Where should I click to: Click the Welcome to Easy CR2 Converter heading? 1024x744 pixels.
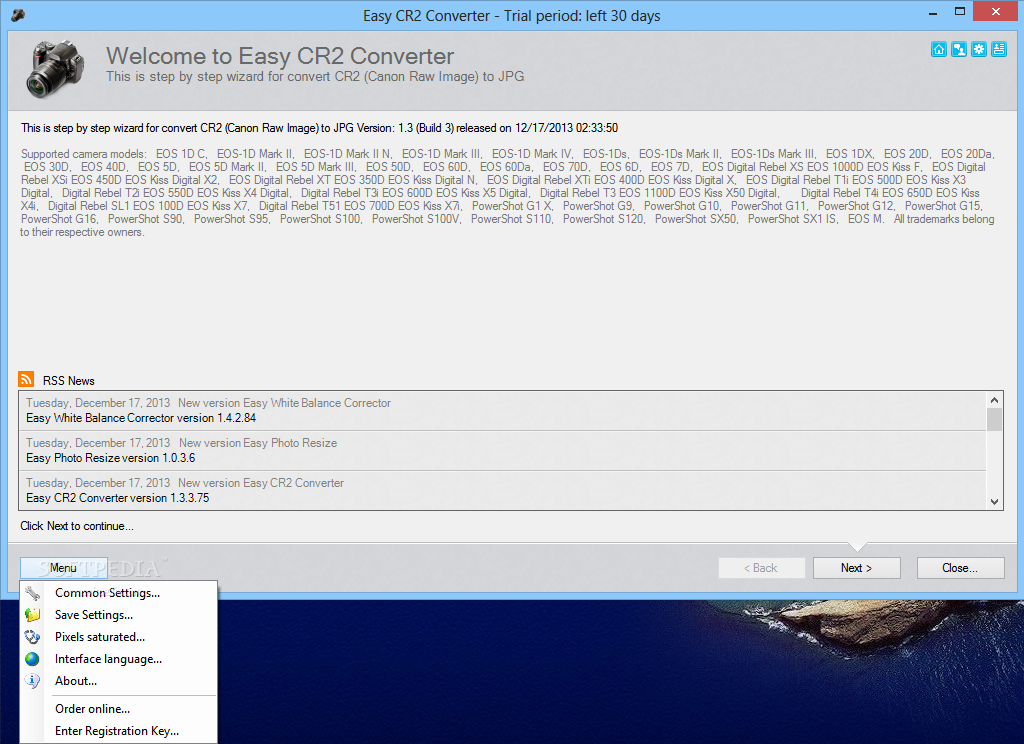click(x=280, y=56)
